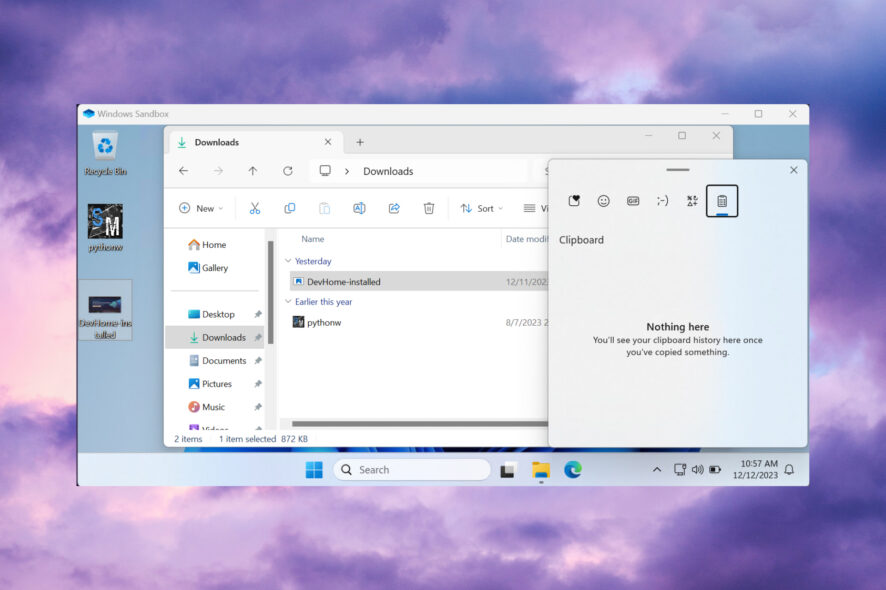Paste from the Explorer toolbar
Image resolution: width=886 pixels, height=590 pixels.
click(x=324, y=209)
